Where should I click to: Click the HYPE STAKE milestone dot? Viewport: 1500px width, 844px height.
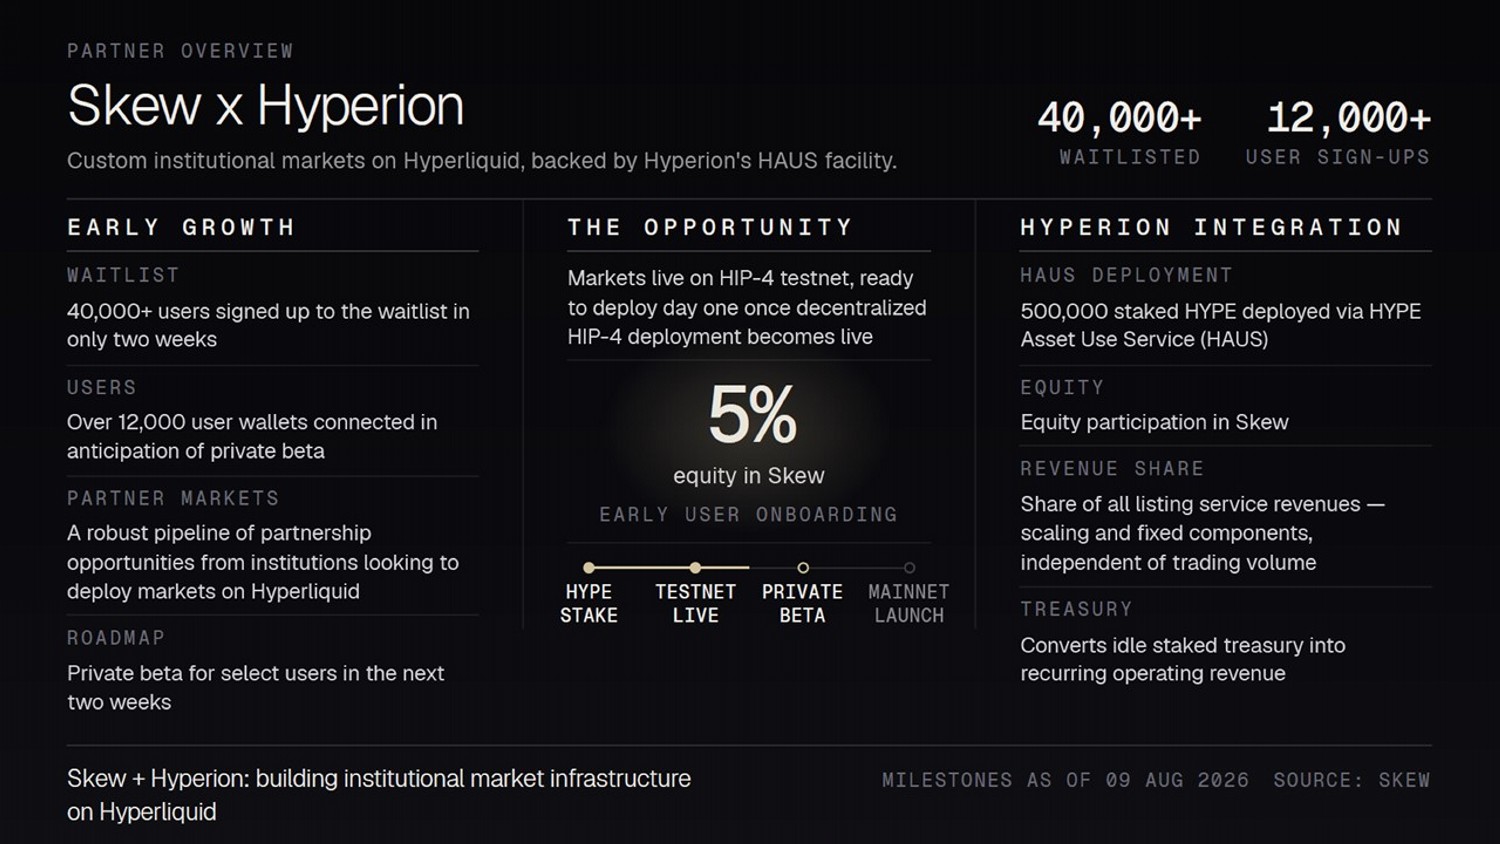(589, 568)
